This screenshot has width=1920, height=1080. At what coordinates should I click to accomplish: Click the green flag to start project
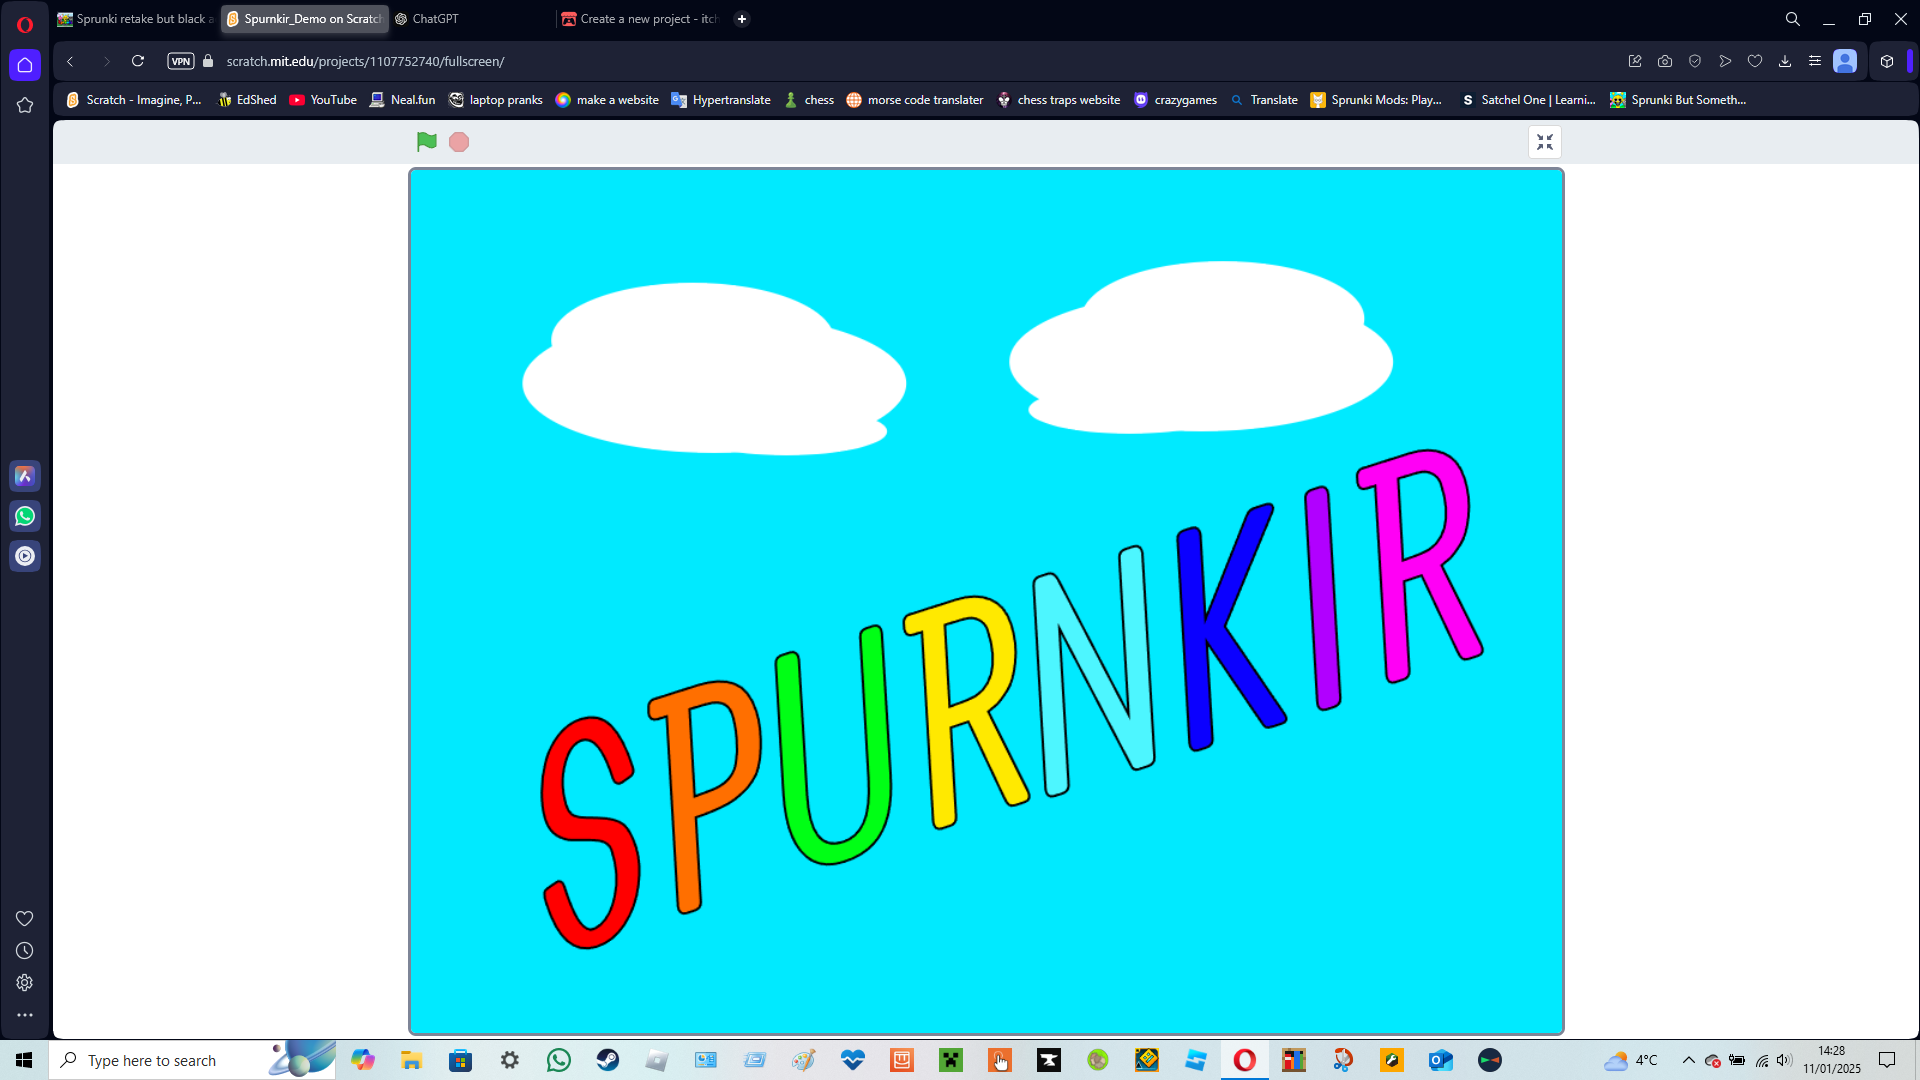(x=427, y=142)
